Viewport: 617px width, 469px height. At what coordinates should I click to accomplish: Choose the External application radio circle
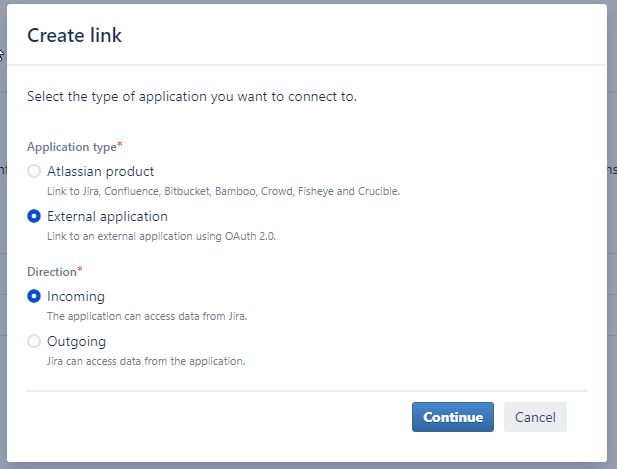tap(34, 216)
